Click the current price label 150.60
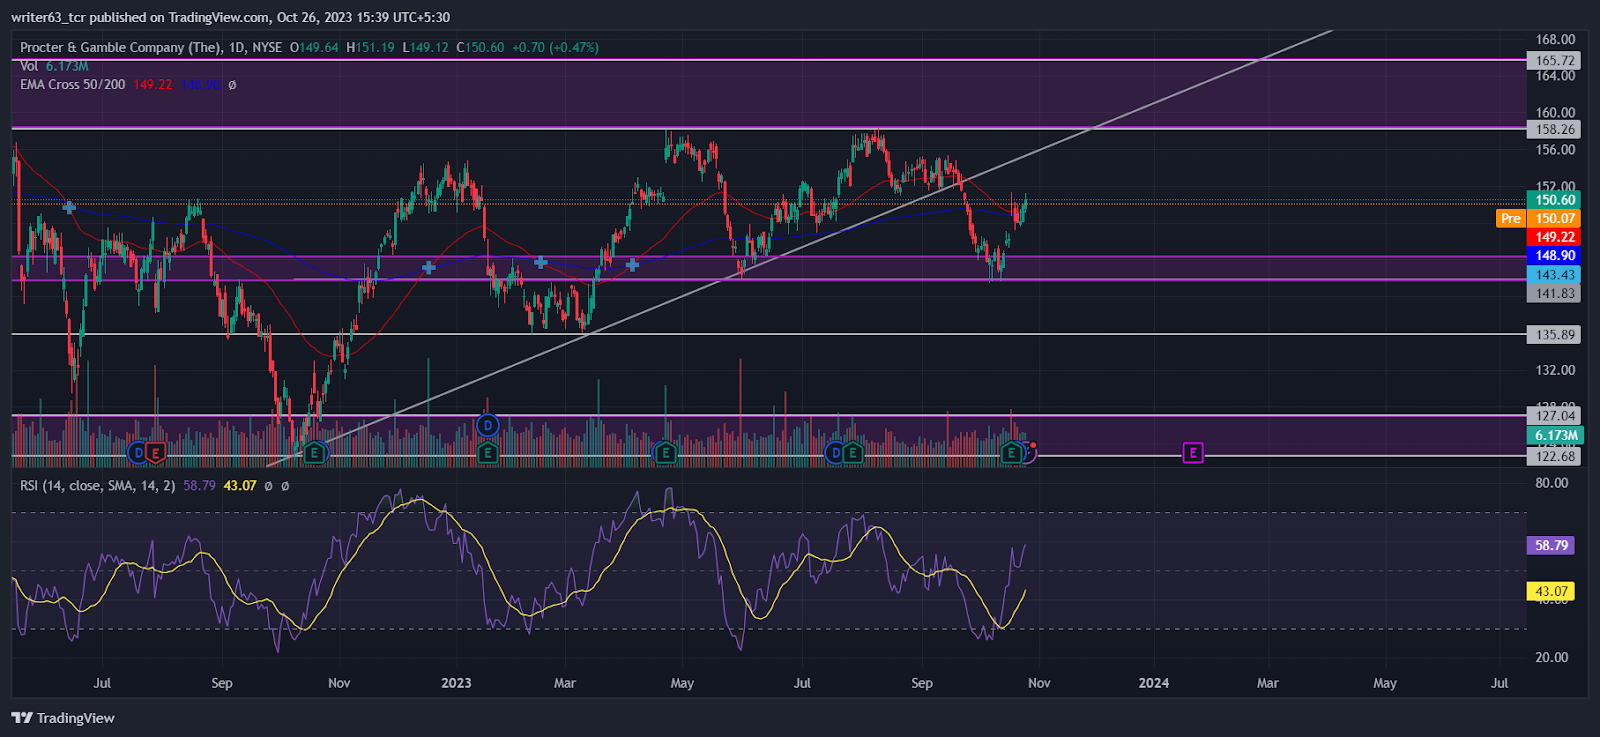The height and width of the screenshot is (737, 1600). pos(1555,200)
